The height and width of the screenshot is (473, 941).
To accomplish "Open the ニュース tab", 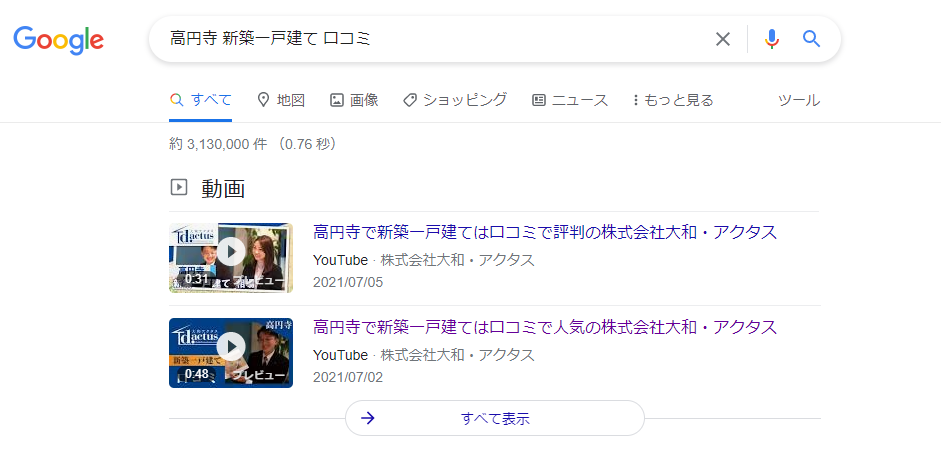I will (x=570, y=100).
